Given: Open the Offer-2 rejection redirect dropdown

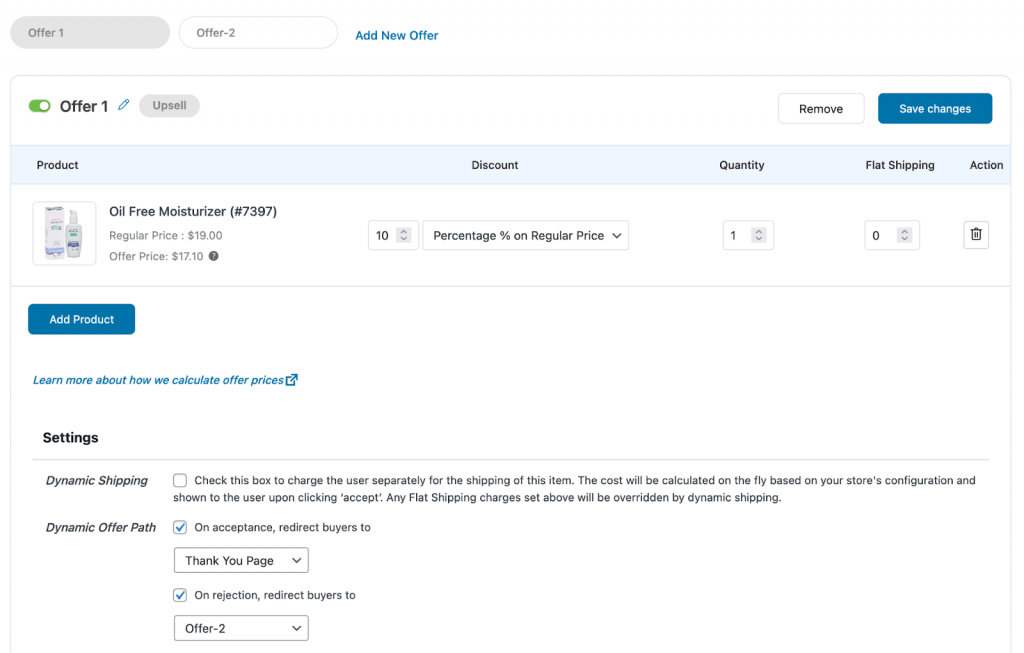Looking at the screenshot, I should pyautogui.click(x=241, y=628).
